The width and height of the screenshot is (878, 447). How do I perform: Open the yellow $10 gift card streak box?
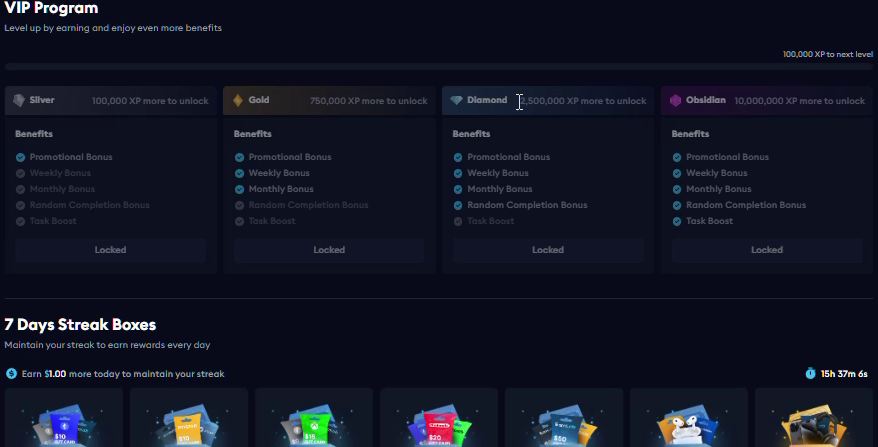[x=189, y=417]
